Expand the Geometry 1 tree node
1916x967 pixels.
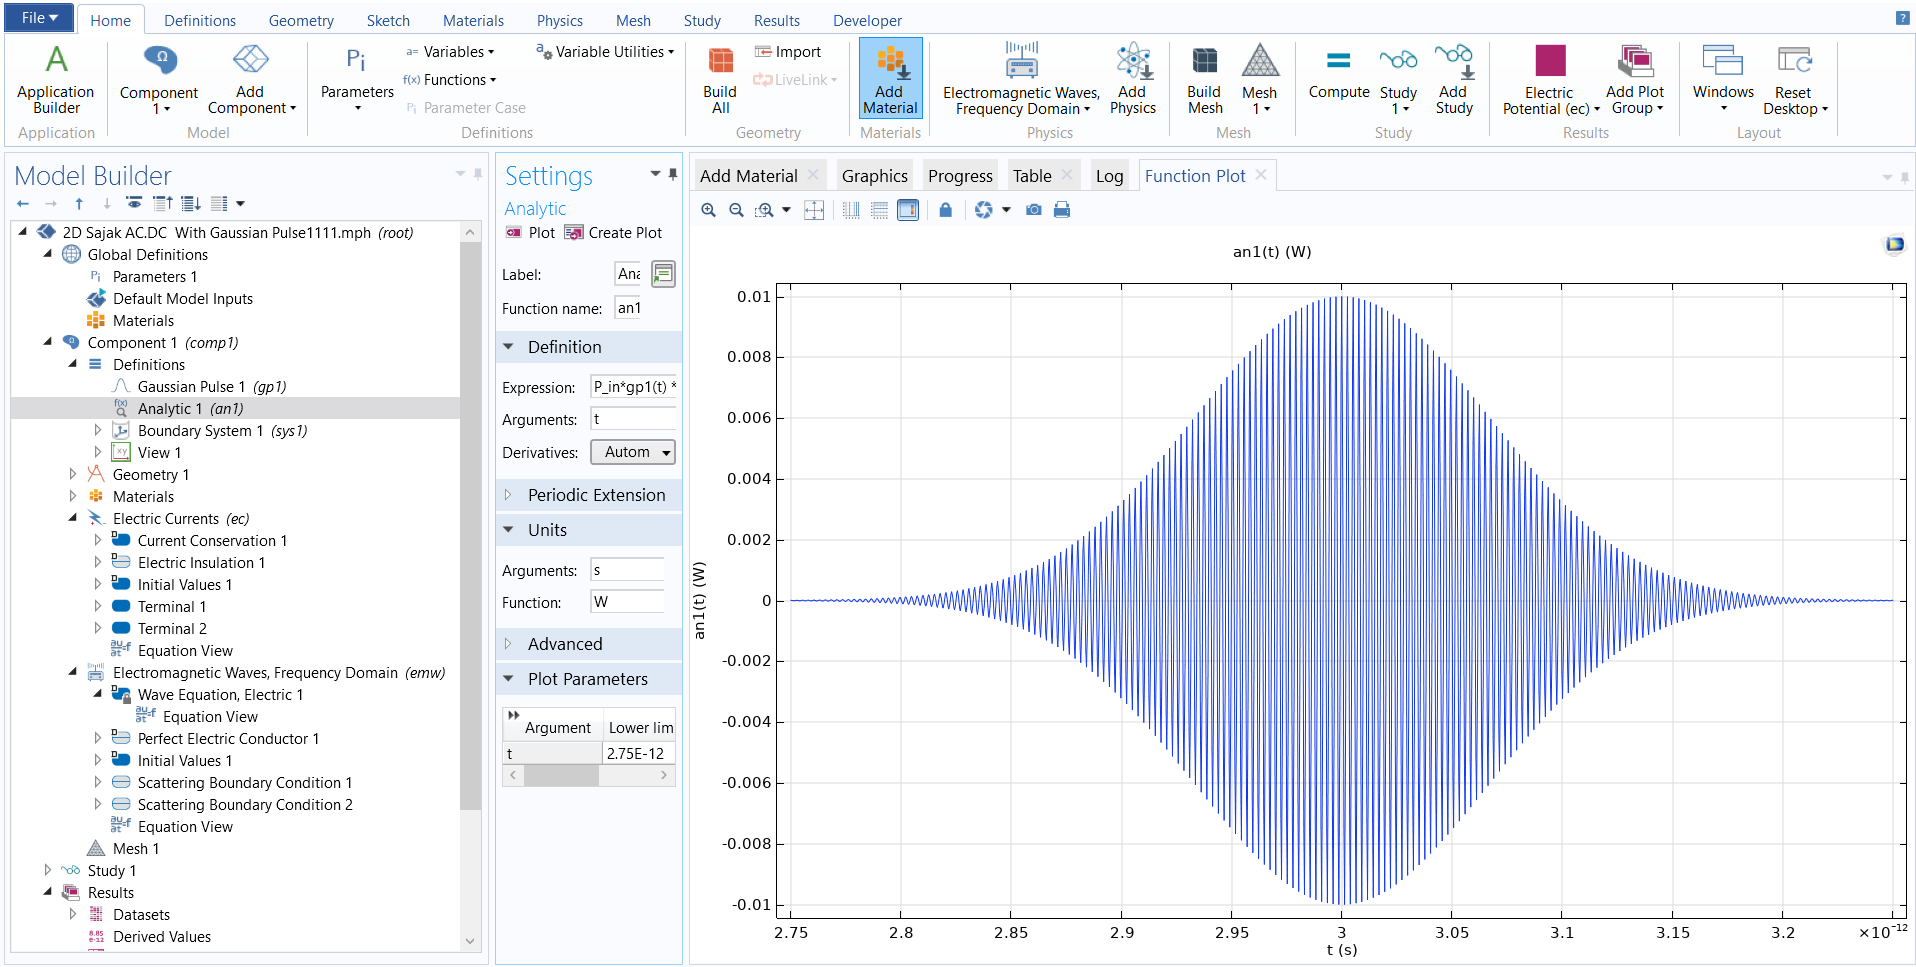click(x=72, y=475)
